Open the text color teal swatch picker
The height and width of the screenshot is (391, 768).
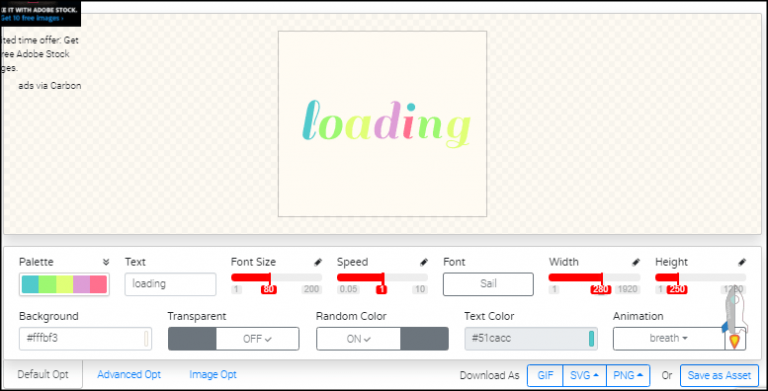pos(591,339)
